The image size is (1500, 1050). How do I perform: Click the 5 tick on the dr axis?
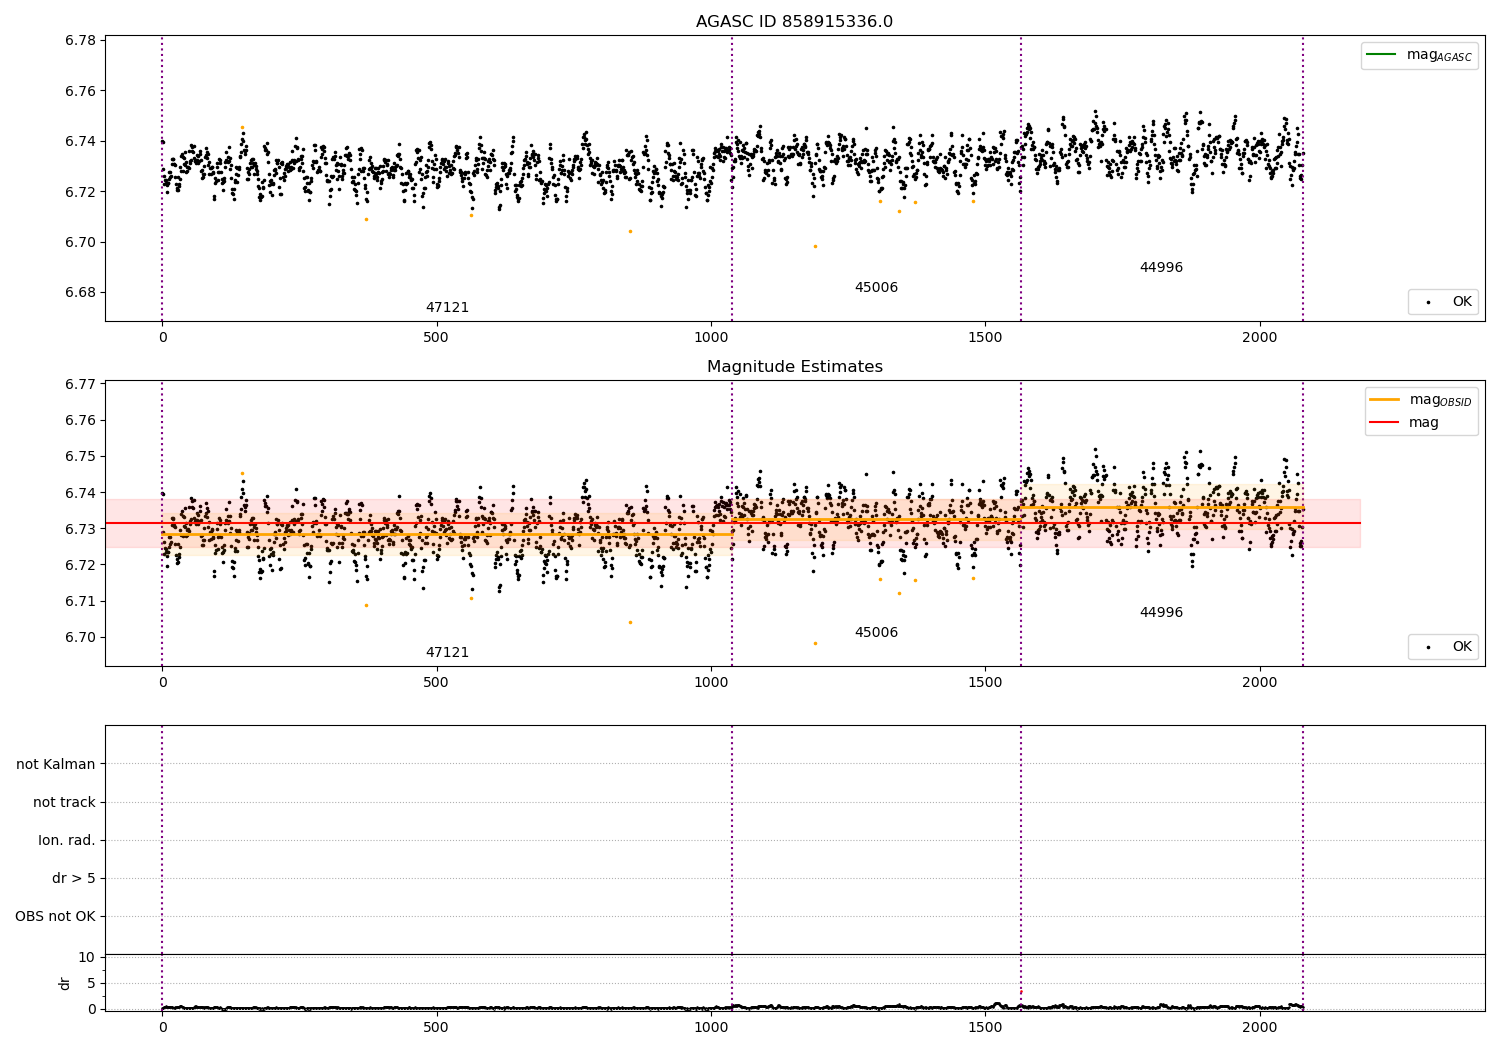click(x=92, y=983)
